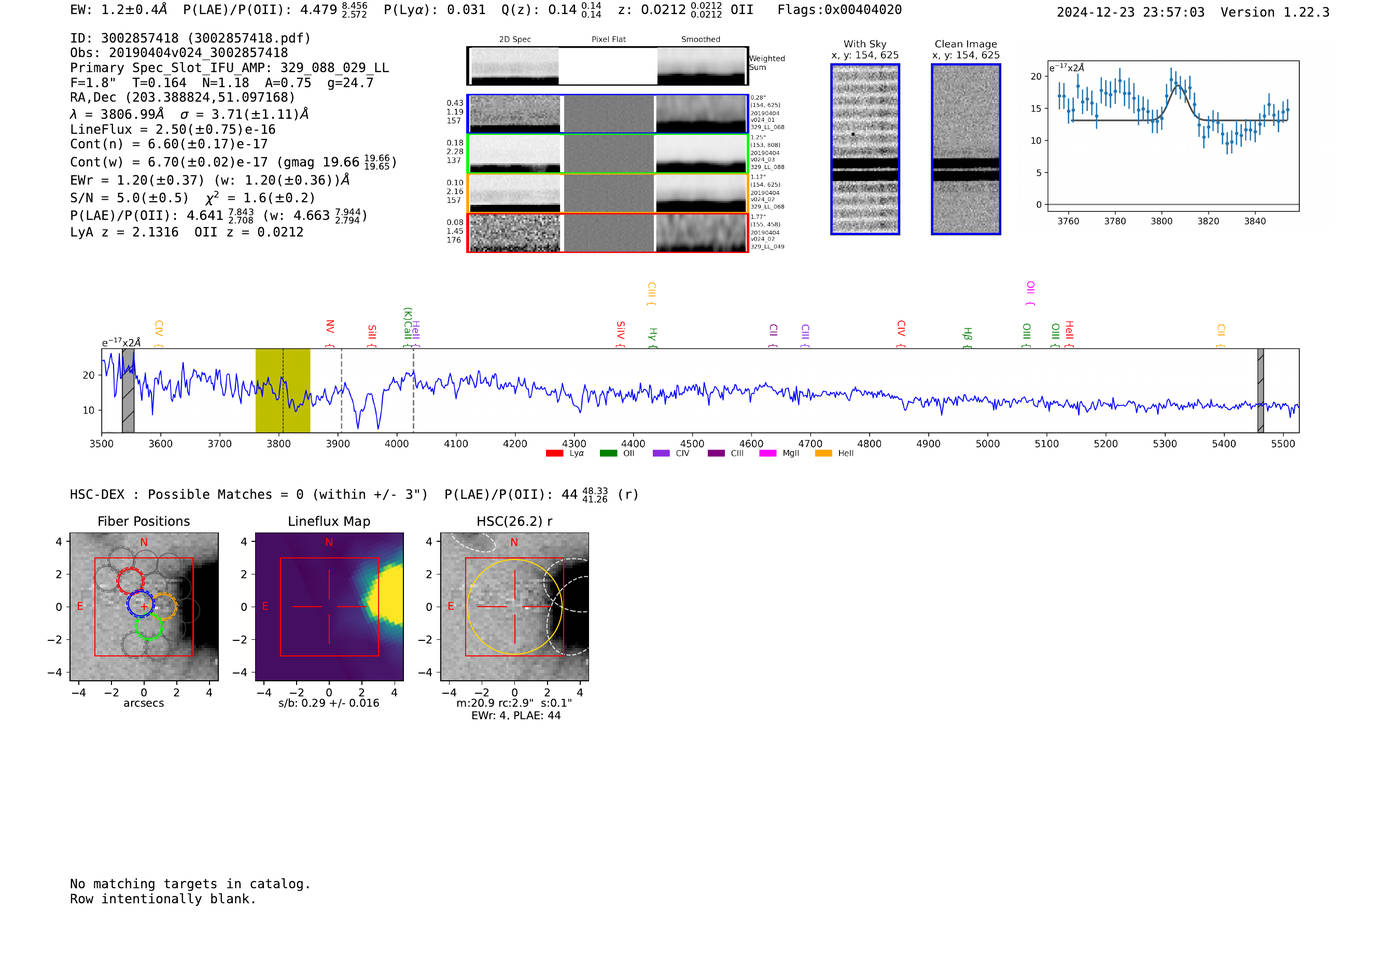Click the ID: 3002857418 line

190,38
